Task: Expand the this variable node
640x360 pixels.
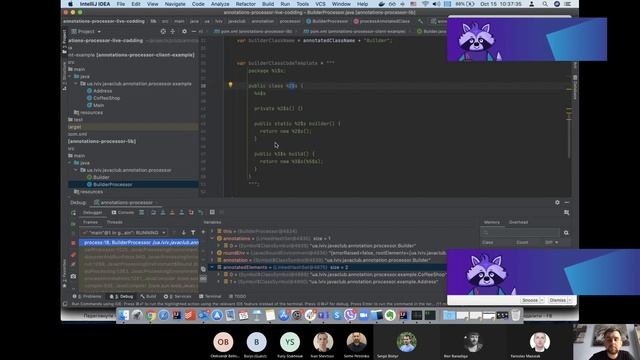Action: (212, 231)
